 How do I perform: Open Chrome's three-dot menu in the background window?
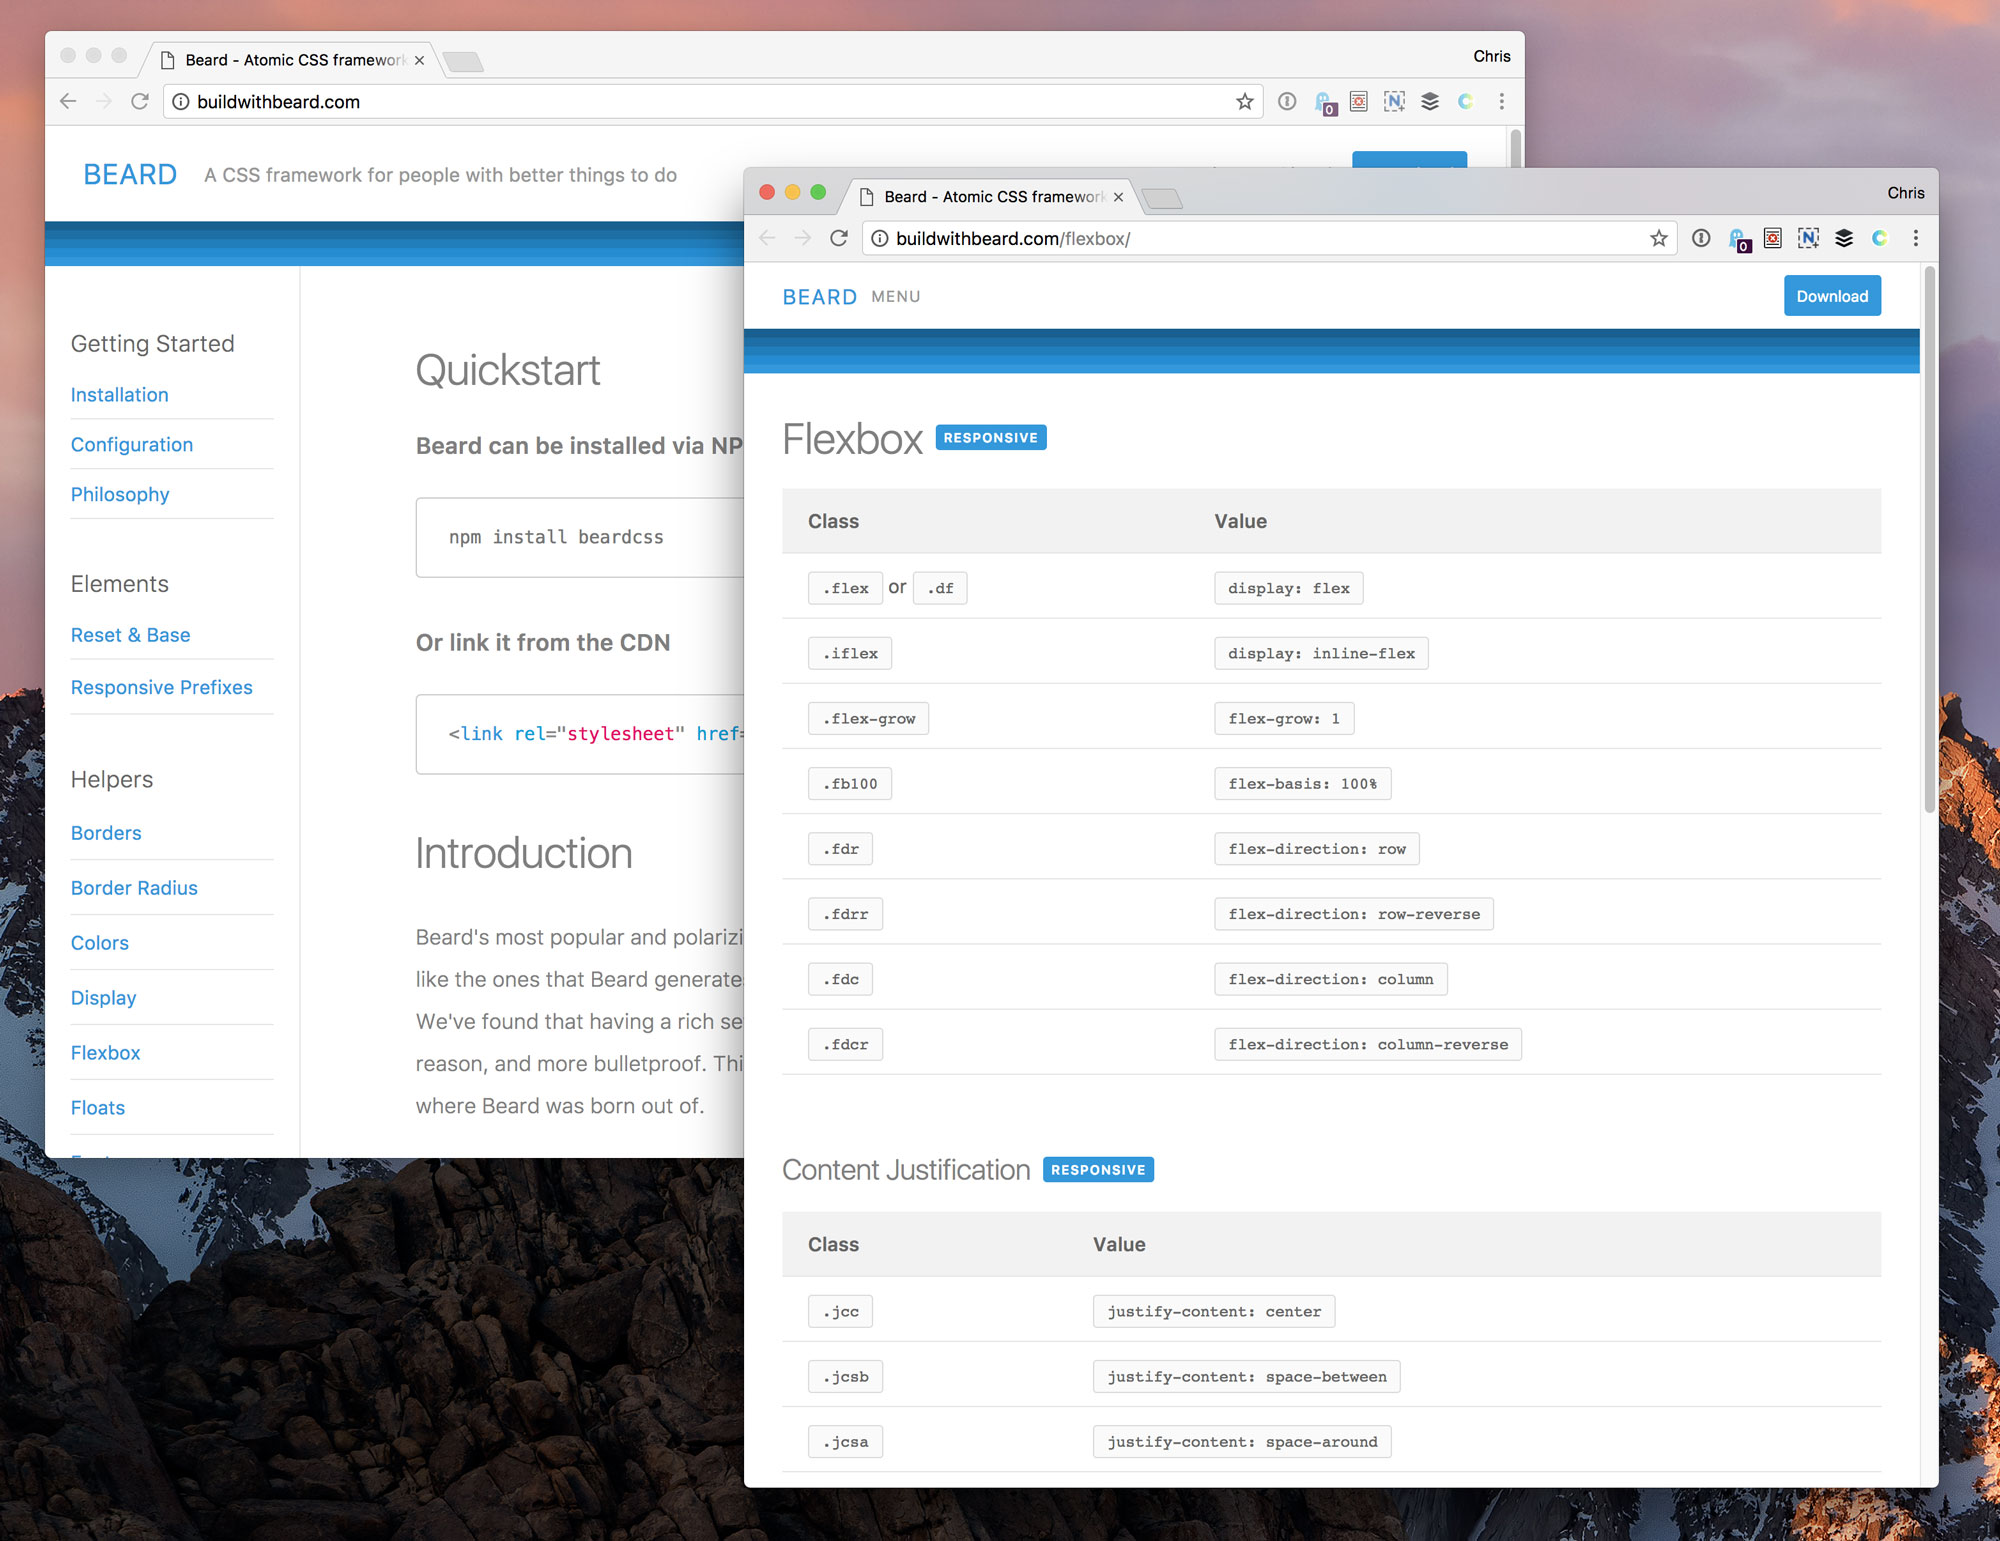[x=1502, y=101]
